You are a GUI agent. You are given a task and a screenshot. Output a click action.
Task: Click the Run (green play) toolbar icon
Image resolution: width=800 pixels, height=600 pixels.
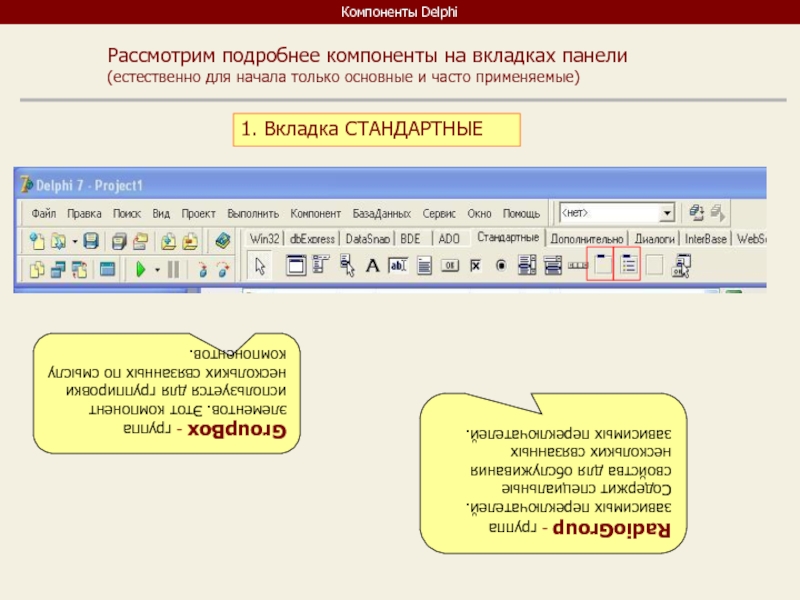[x=141, y=268]
